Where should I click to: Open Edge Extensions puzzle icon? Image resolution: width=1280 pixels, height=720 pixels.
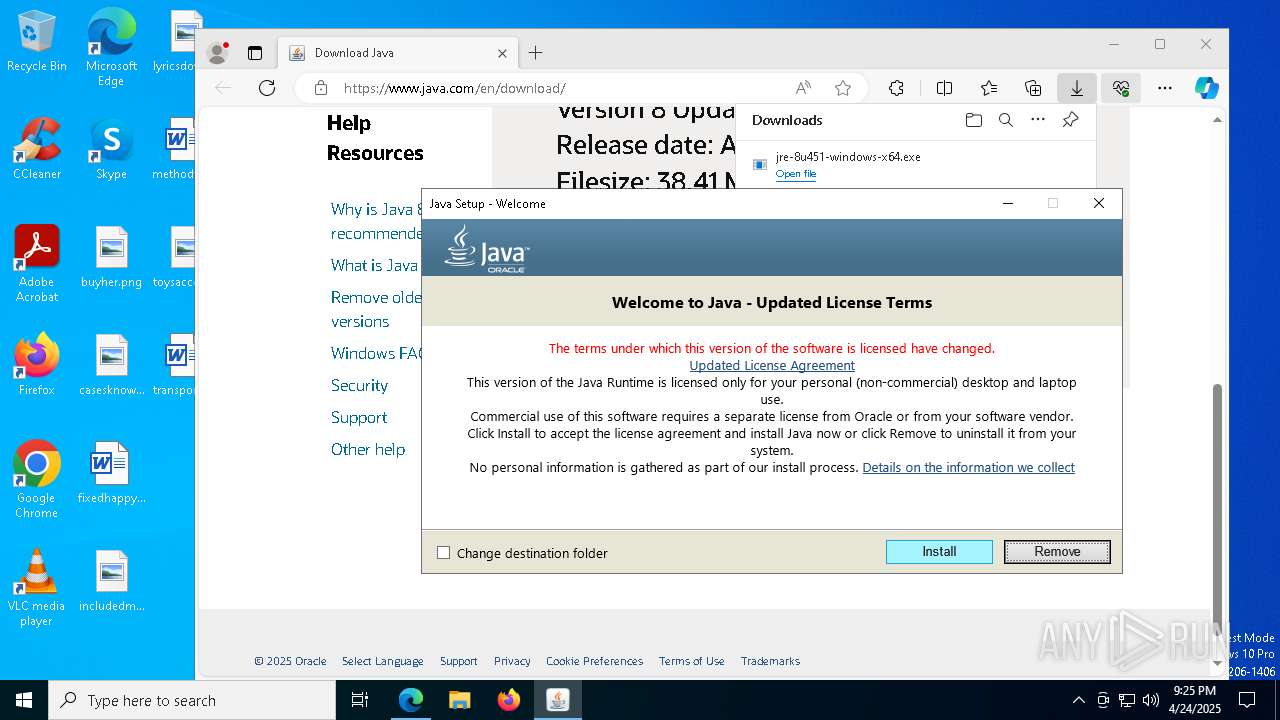[x=896, y=88]
